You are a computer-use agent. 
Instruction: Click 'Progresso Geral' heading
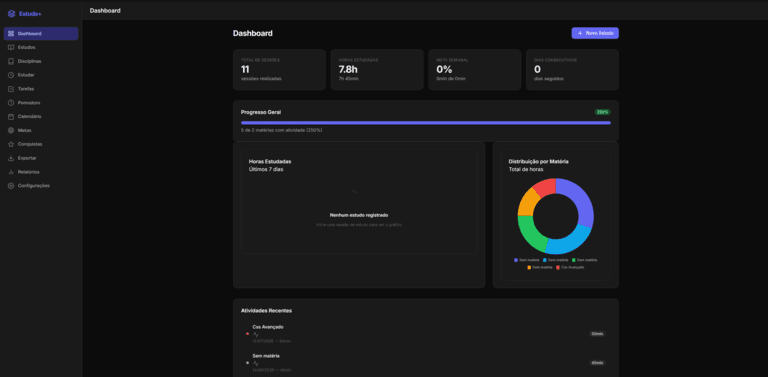coord(261,112)
